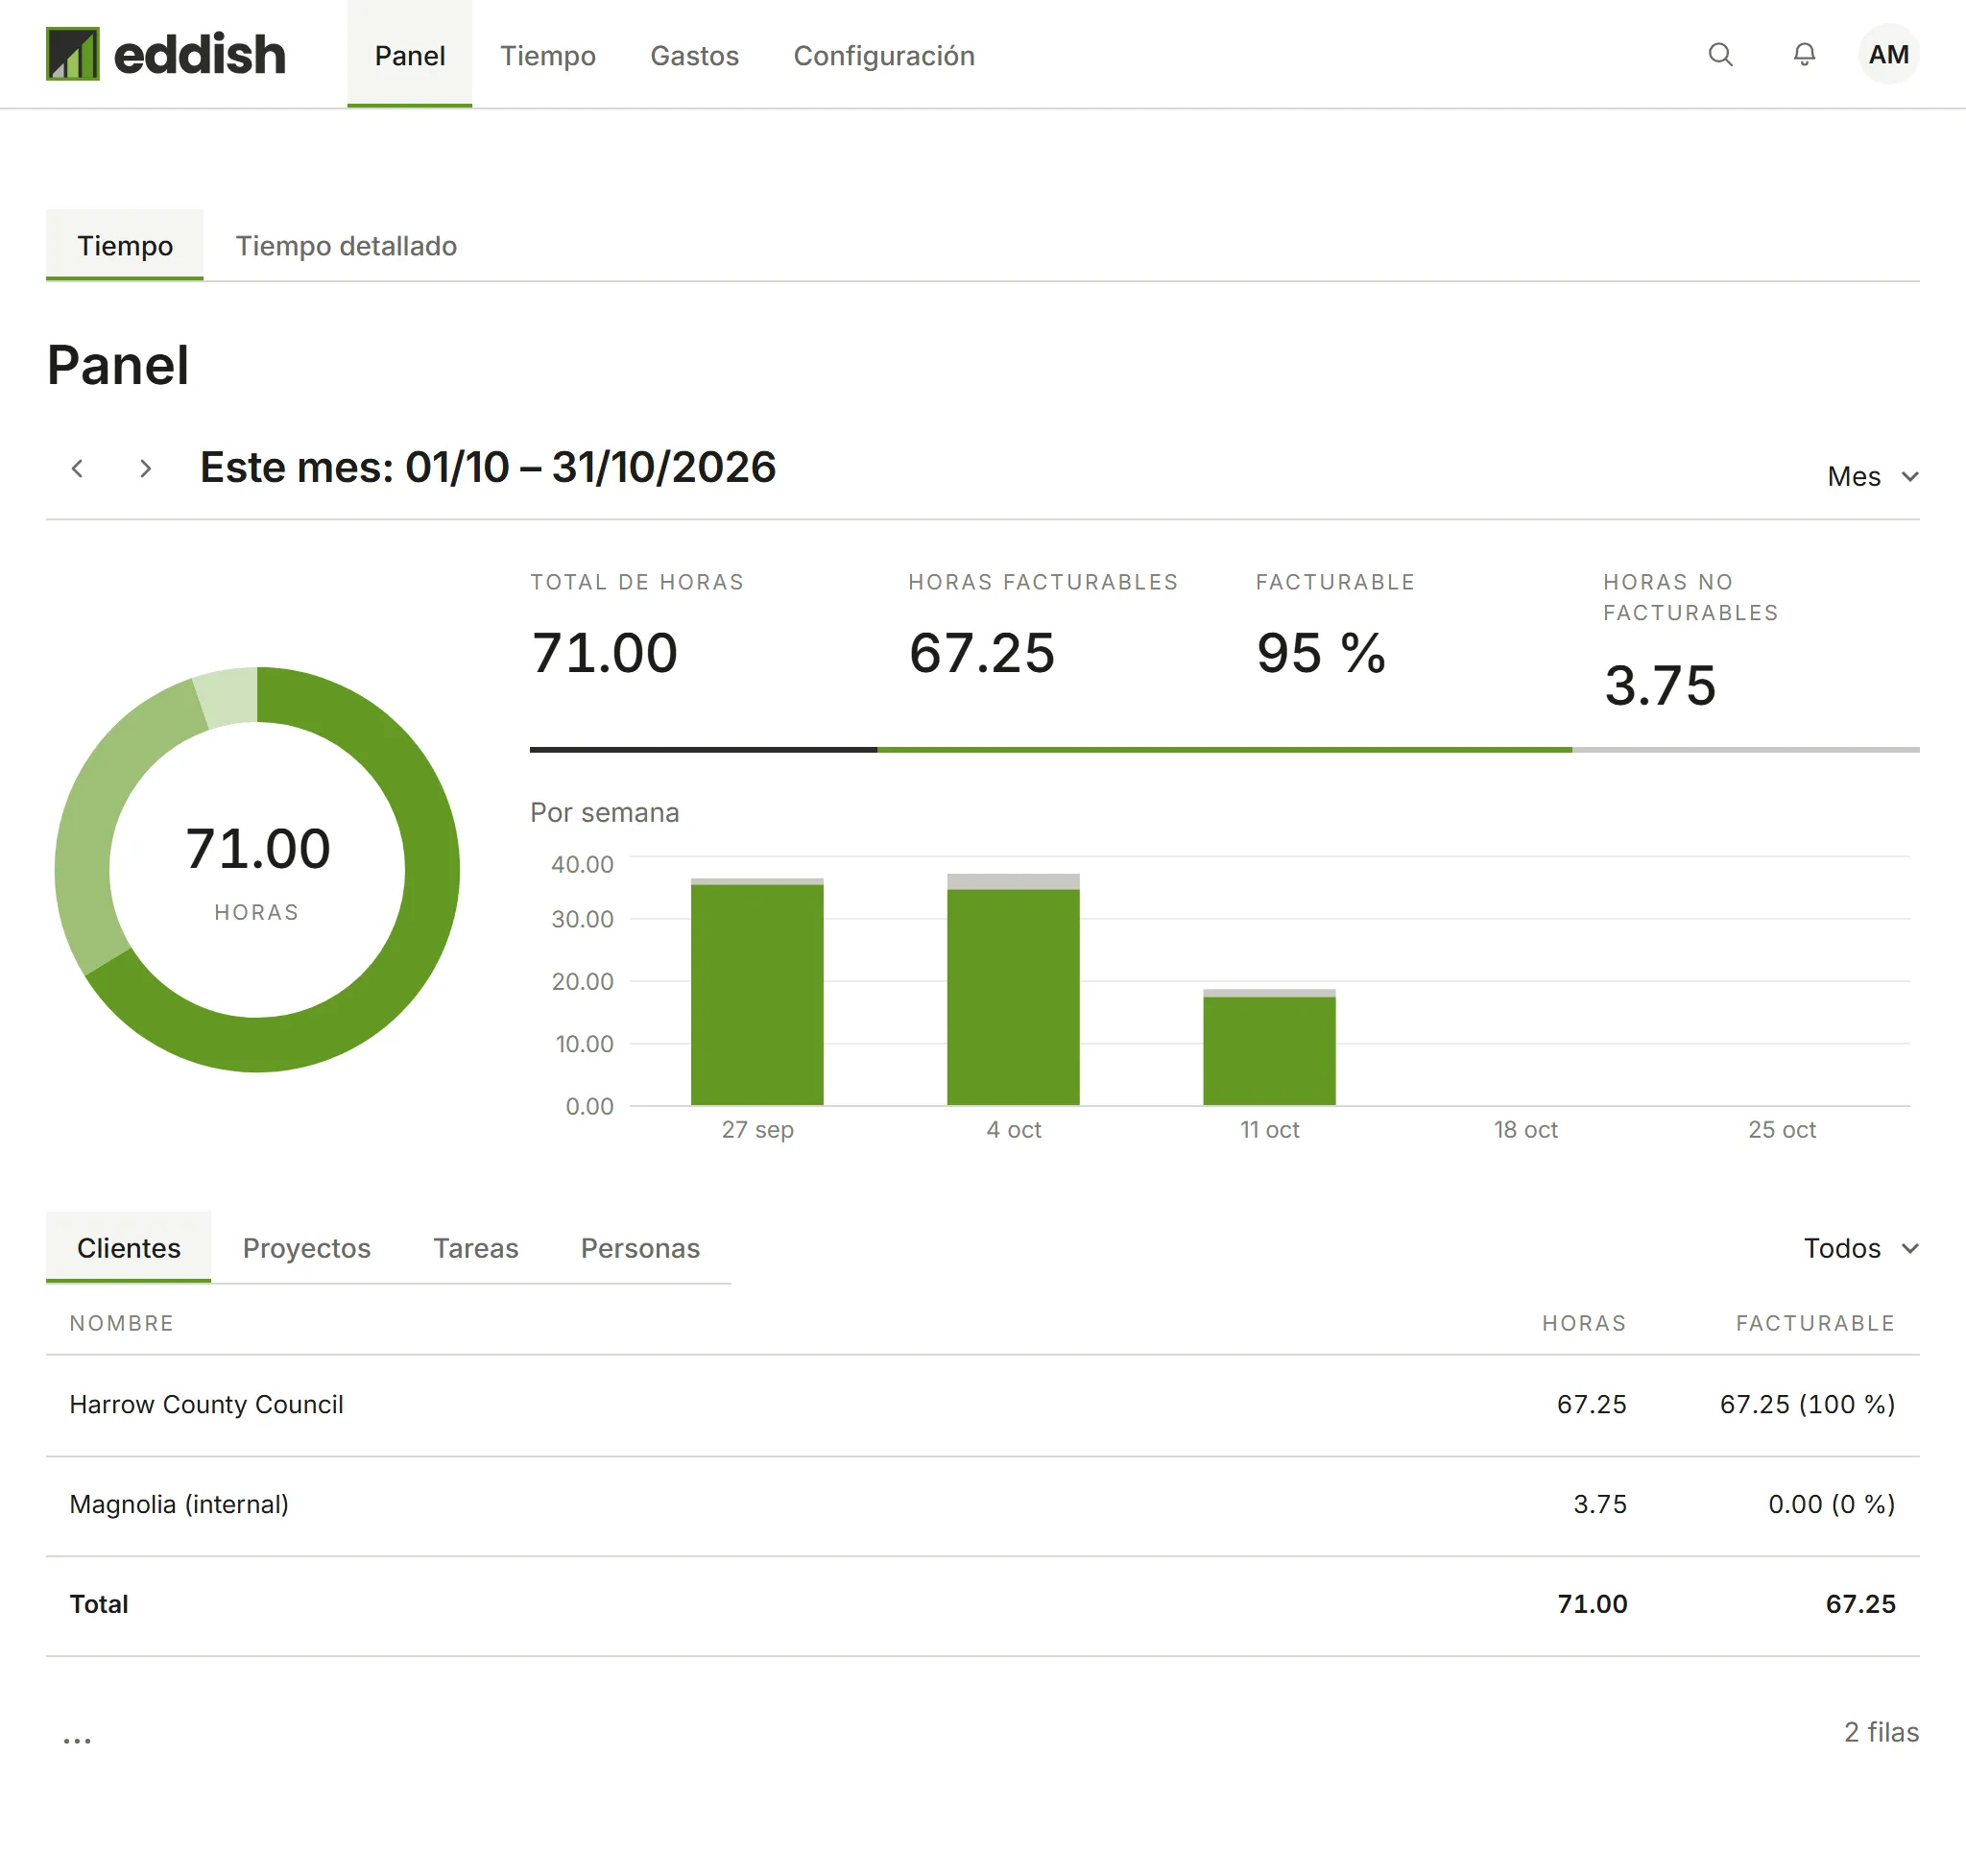Open the notifications bell
The width and height of the screenshot is (1966, 1876).
coord(1804,54)
